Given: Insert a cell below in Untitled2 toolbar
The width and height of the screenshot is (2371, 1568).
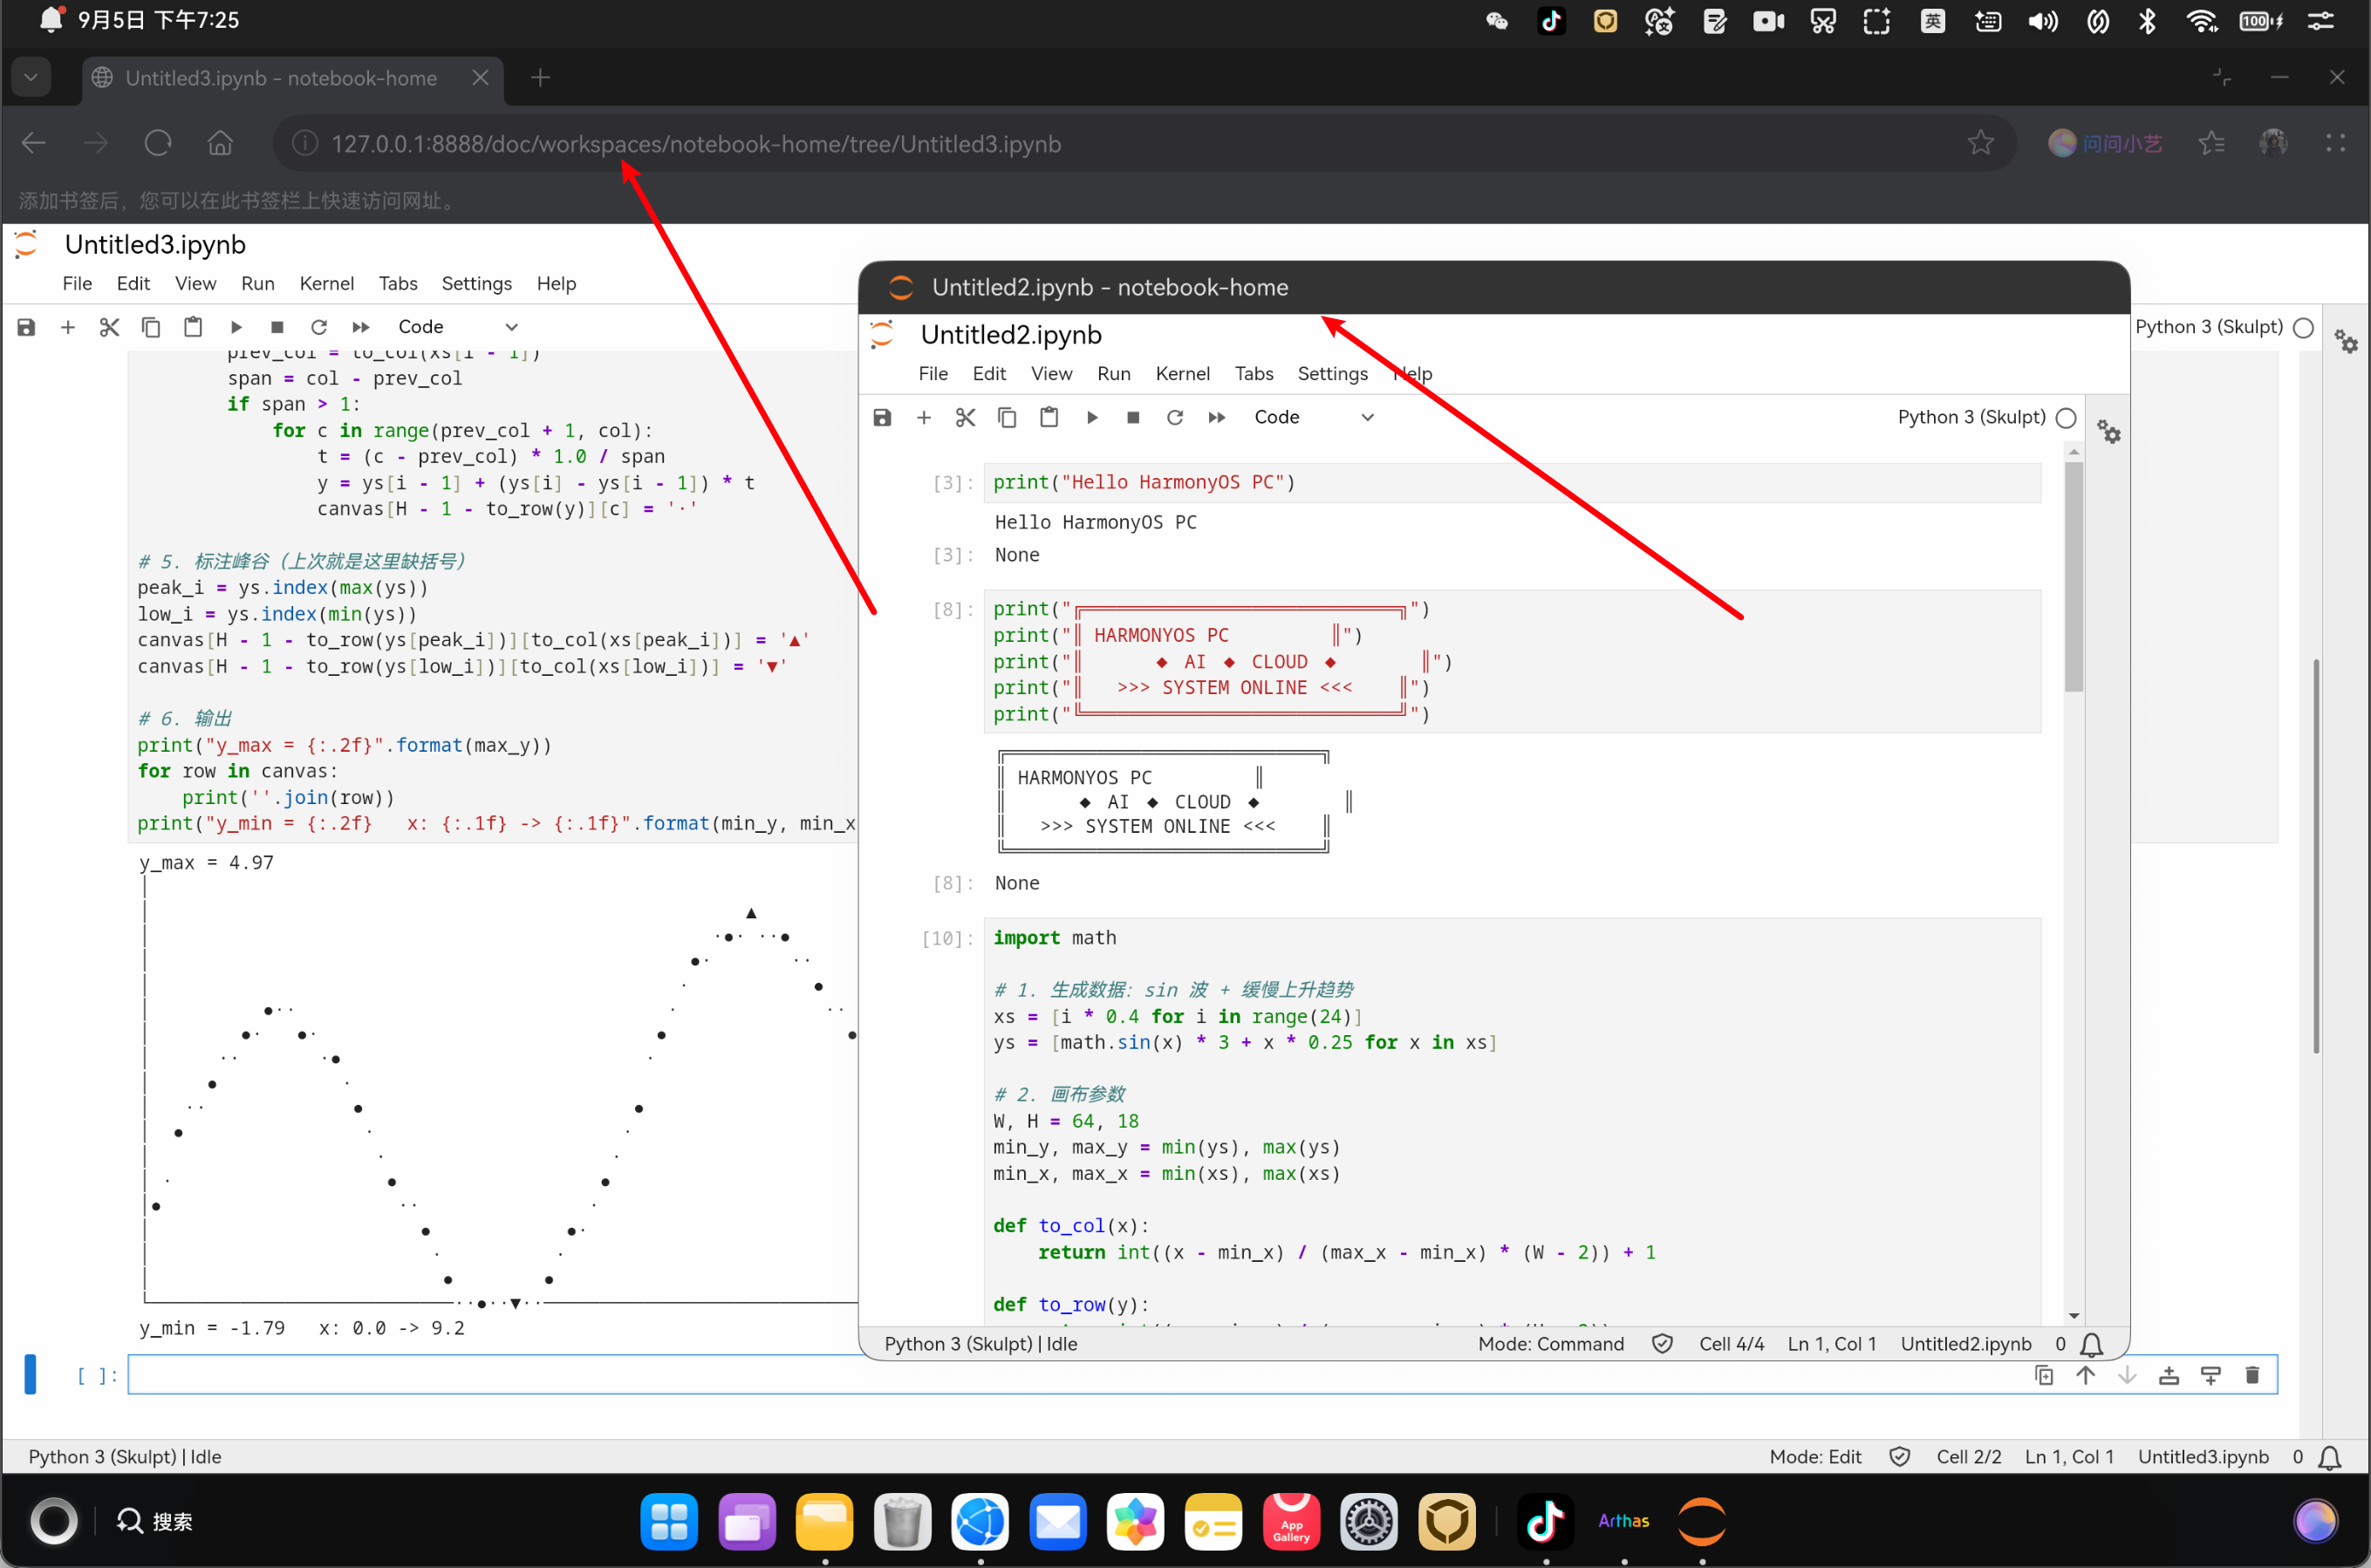Looking at the screenshot, I should [924, 417].
